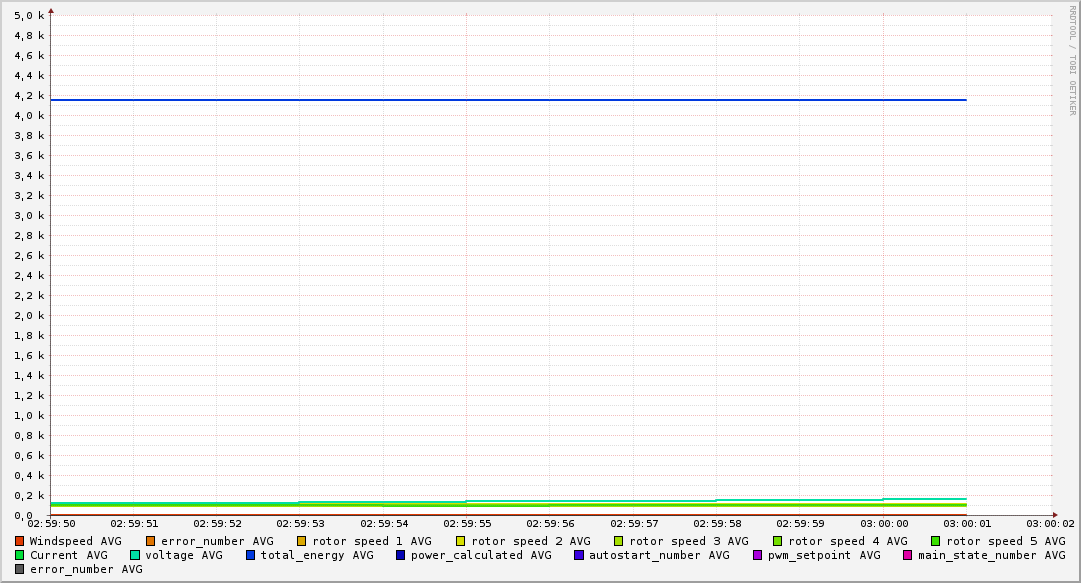Select the rotor speed 3 AVG color square
Image resolution: width=1081 pixels, height=583 pixels.
coord(619,541)
